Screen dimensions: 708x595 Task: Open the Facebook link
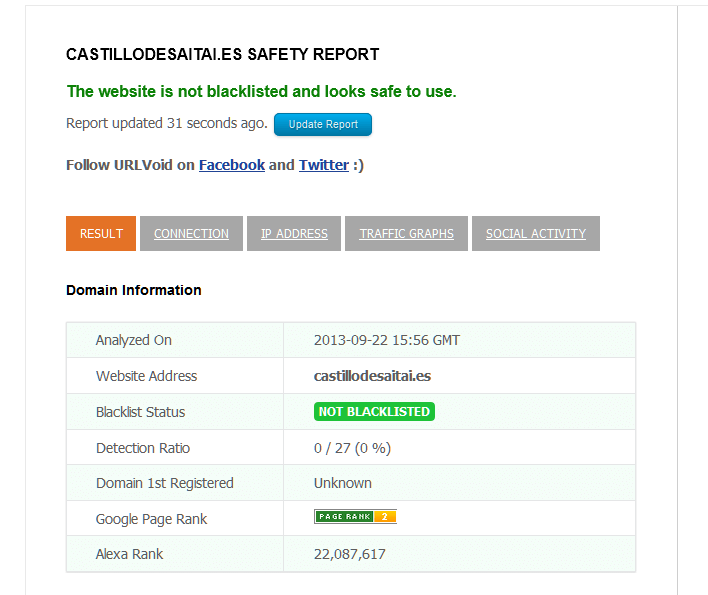coord(232,165)
